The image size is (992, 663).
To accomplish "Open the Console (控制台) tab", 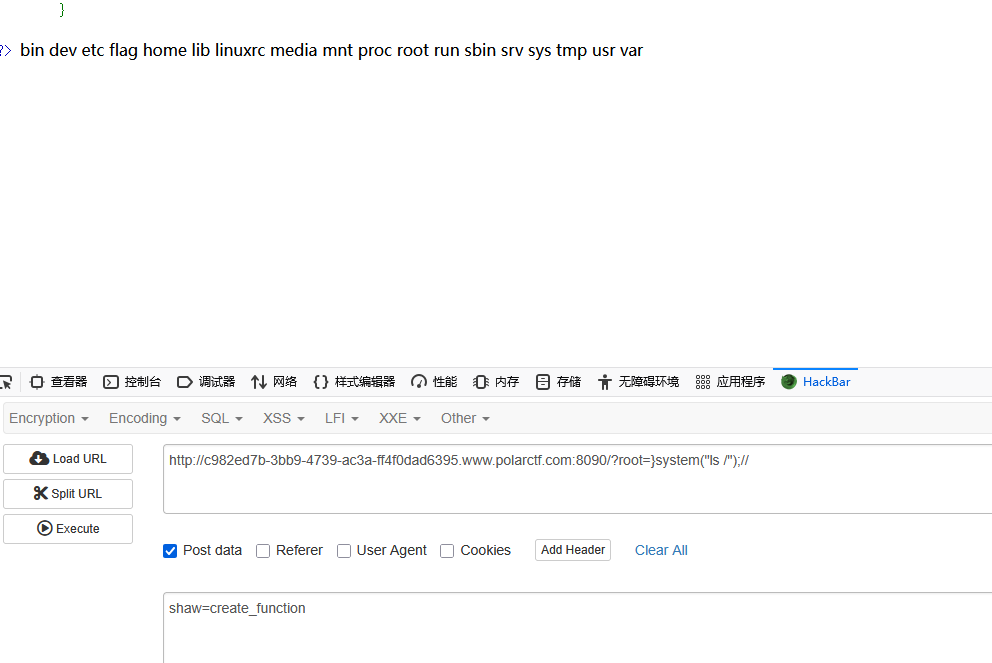I will (132, 381).
